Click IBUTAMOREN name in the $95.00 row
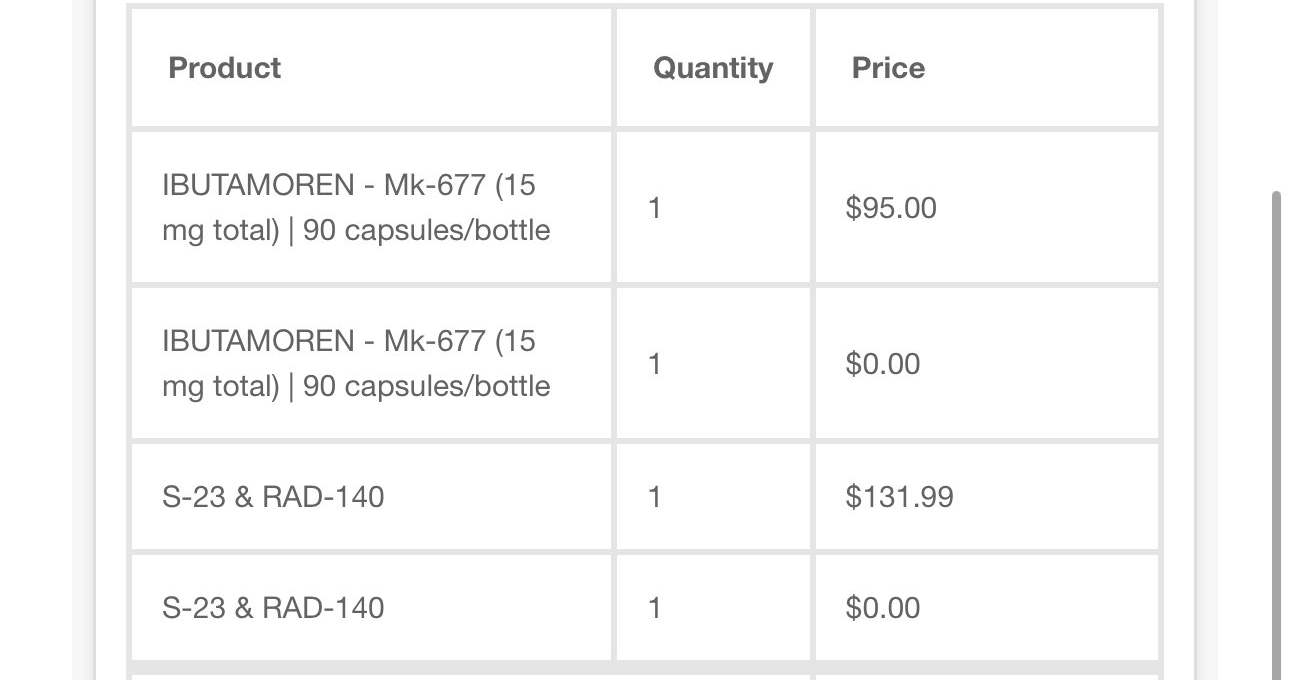1290x685 pixels. [x=258, y=185]
